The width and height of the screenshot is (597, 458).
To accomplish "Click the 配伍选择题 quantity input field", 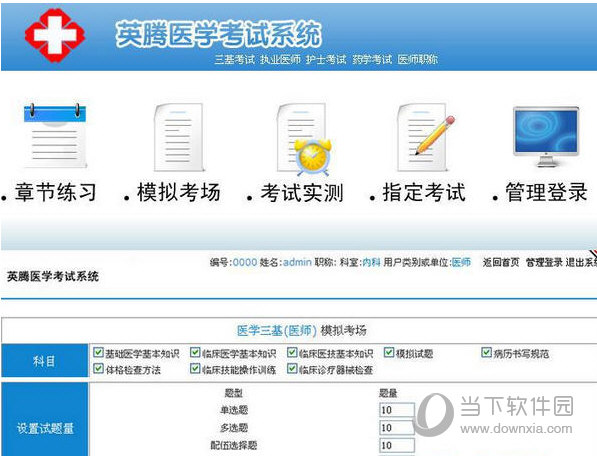I will click(397, 445).
